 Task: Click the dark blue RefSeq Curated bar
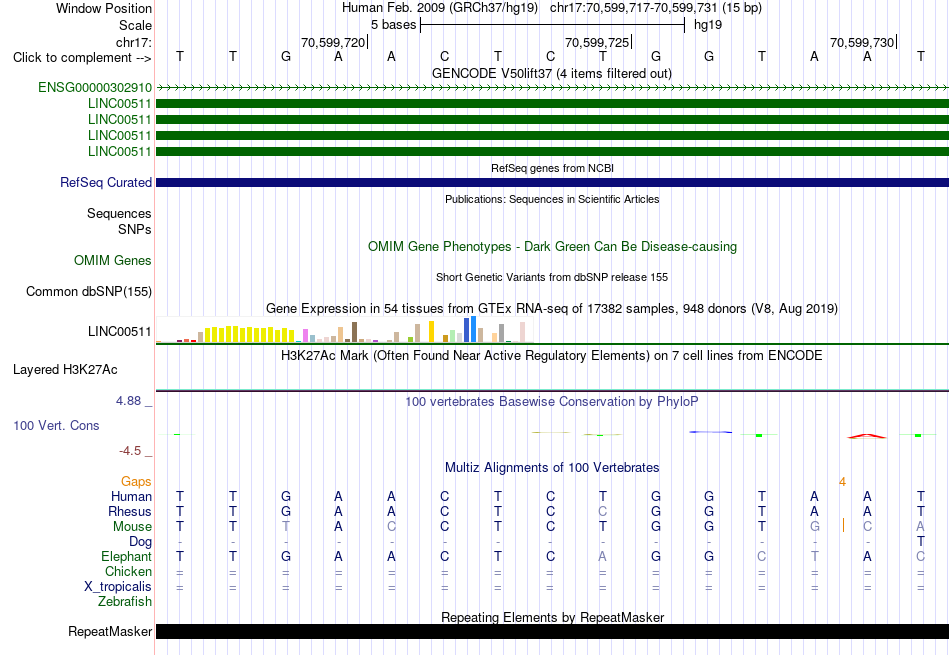(552, 182)
